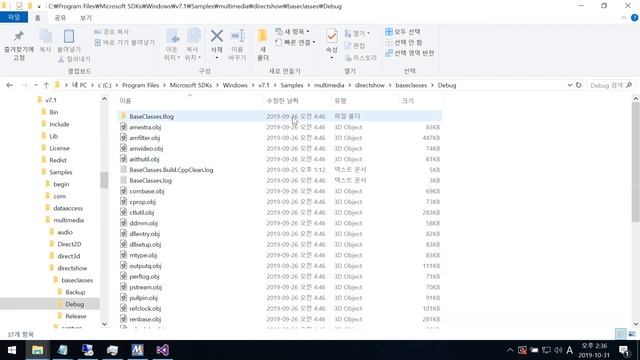Select the Samples folder in the tree

pos(60,172)
